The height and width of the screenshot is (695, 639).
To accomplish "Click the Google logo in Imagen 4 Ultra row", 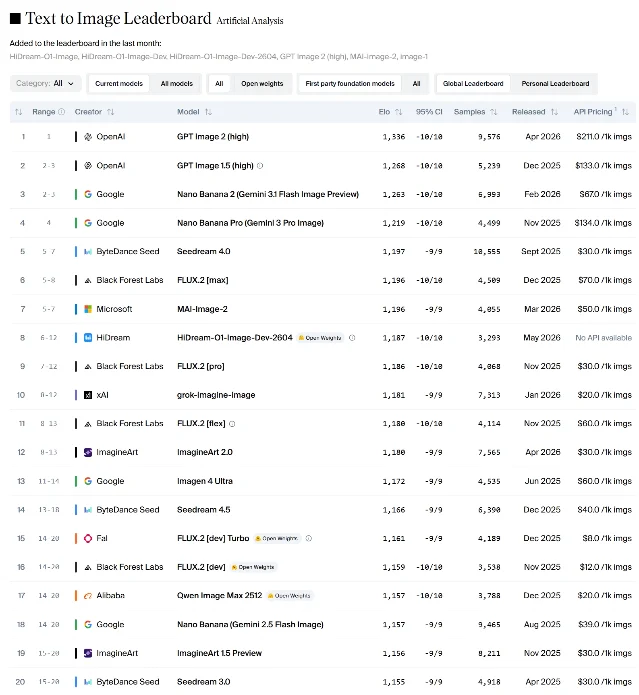I will pyautogui.click(x=88, y=481).
